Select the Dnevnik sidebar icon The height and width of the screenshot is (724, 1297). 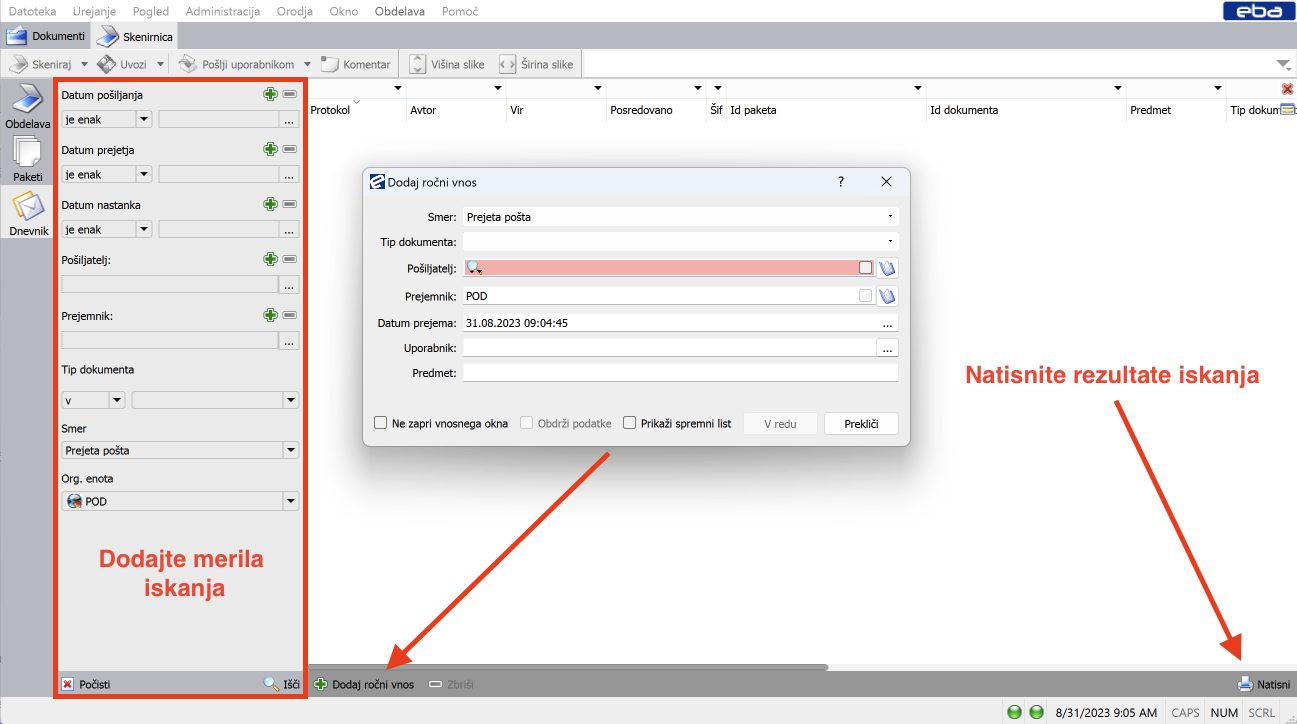(28, 208)
